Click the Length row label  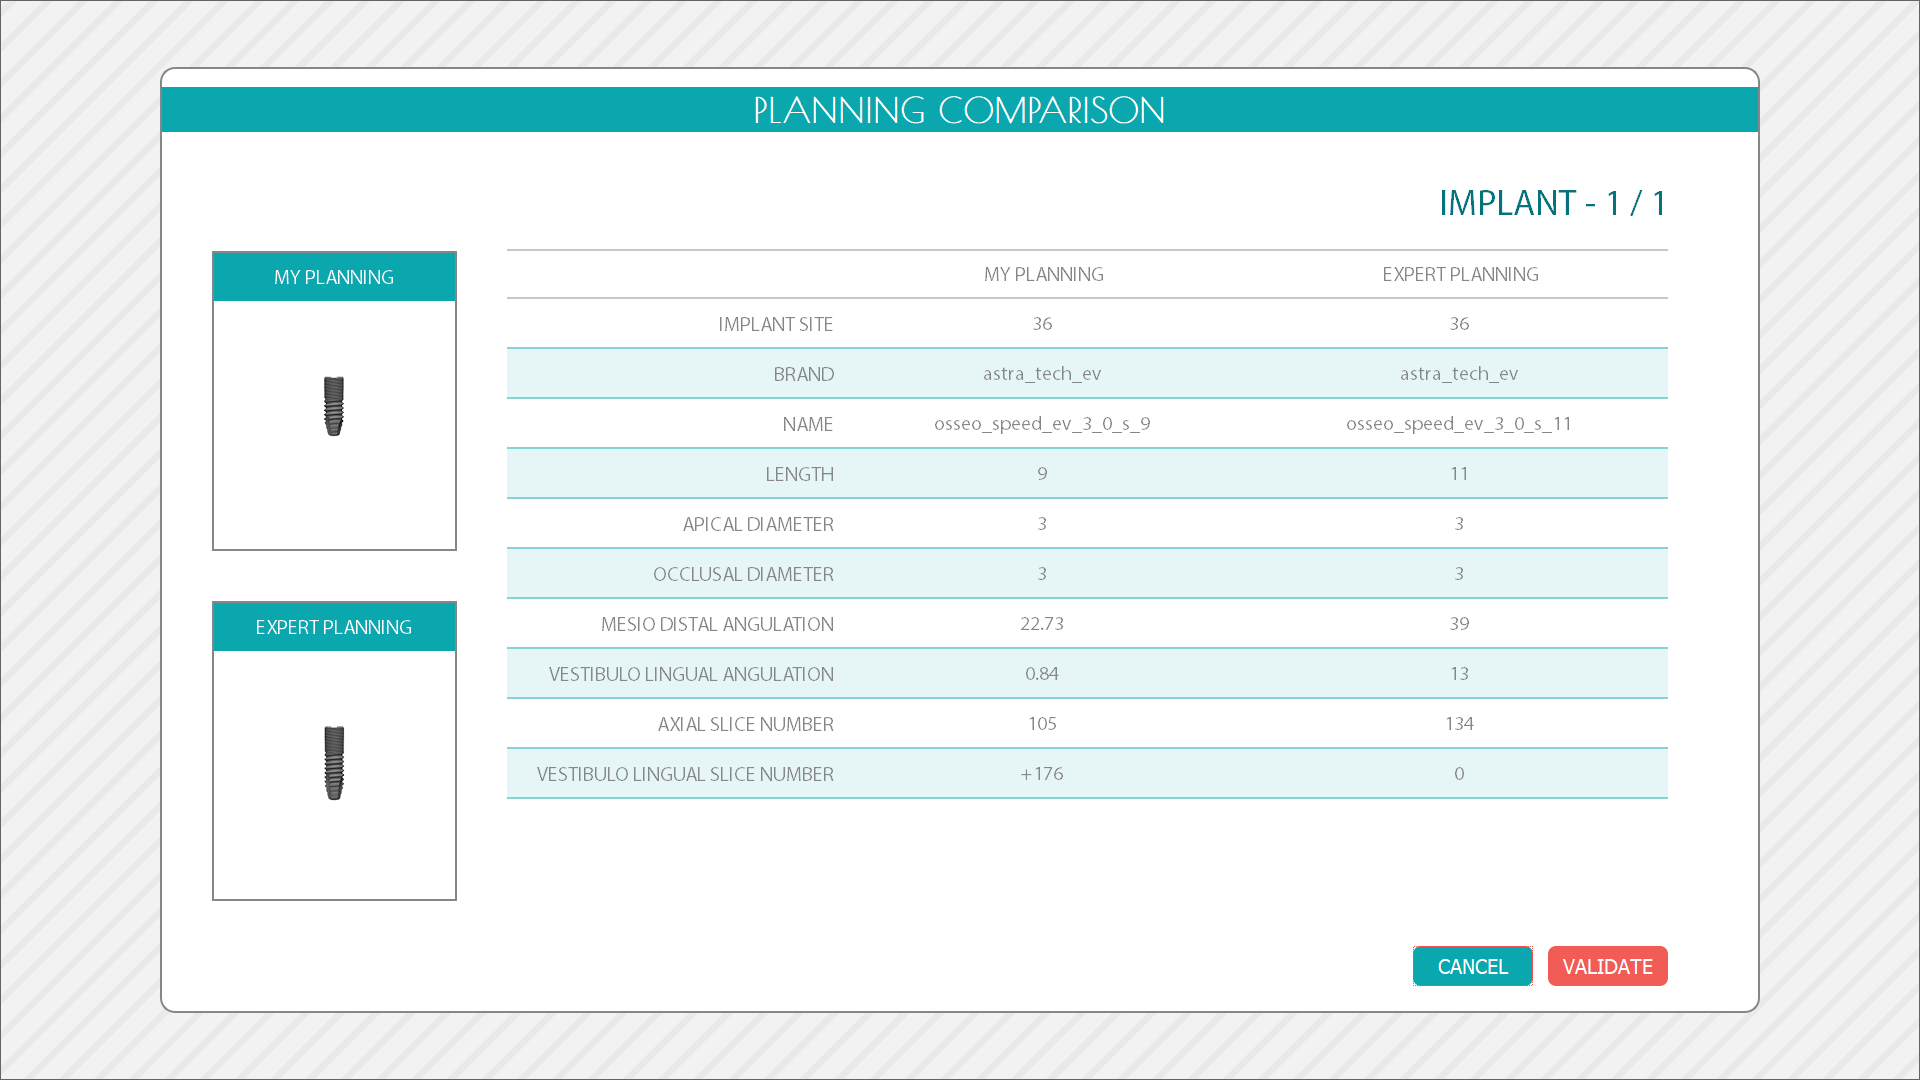point(799,474)
